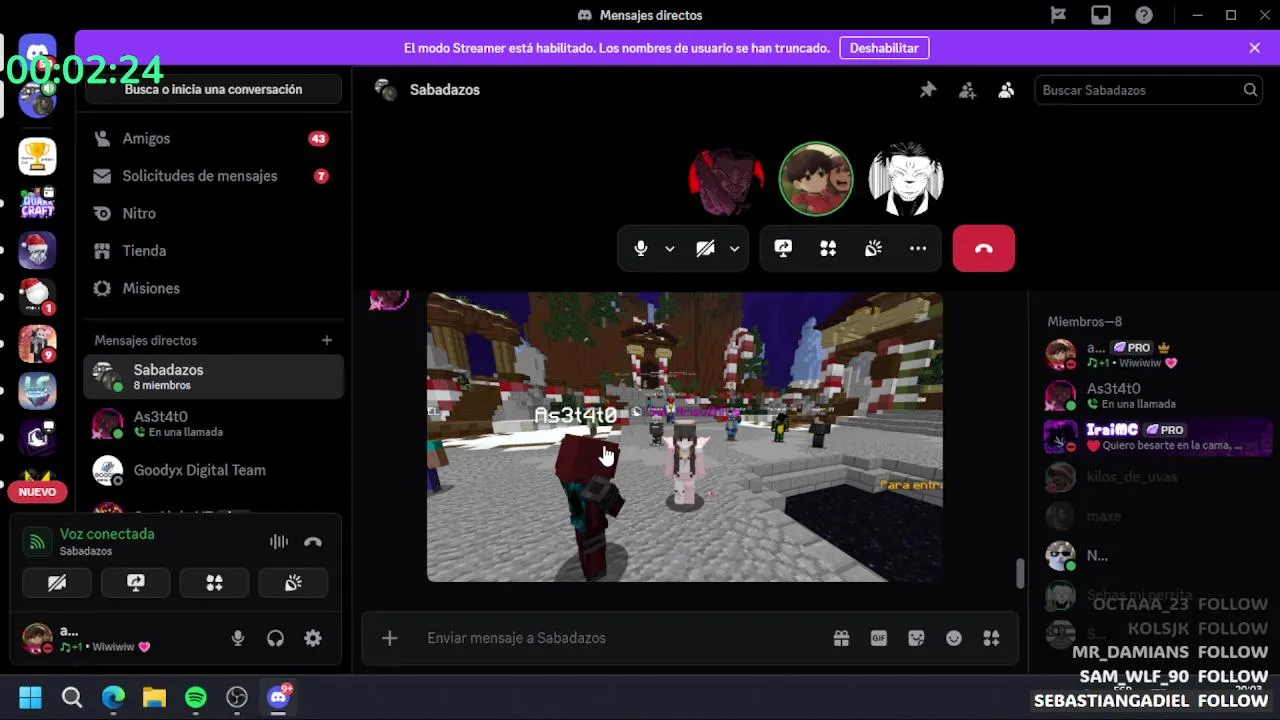Image resolution: width=1280 pixels, height=720 pixels.
Task: Share screen from voice panel
Action: (x=136, y=583)
